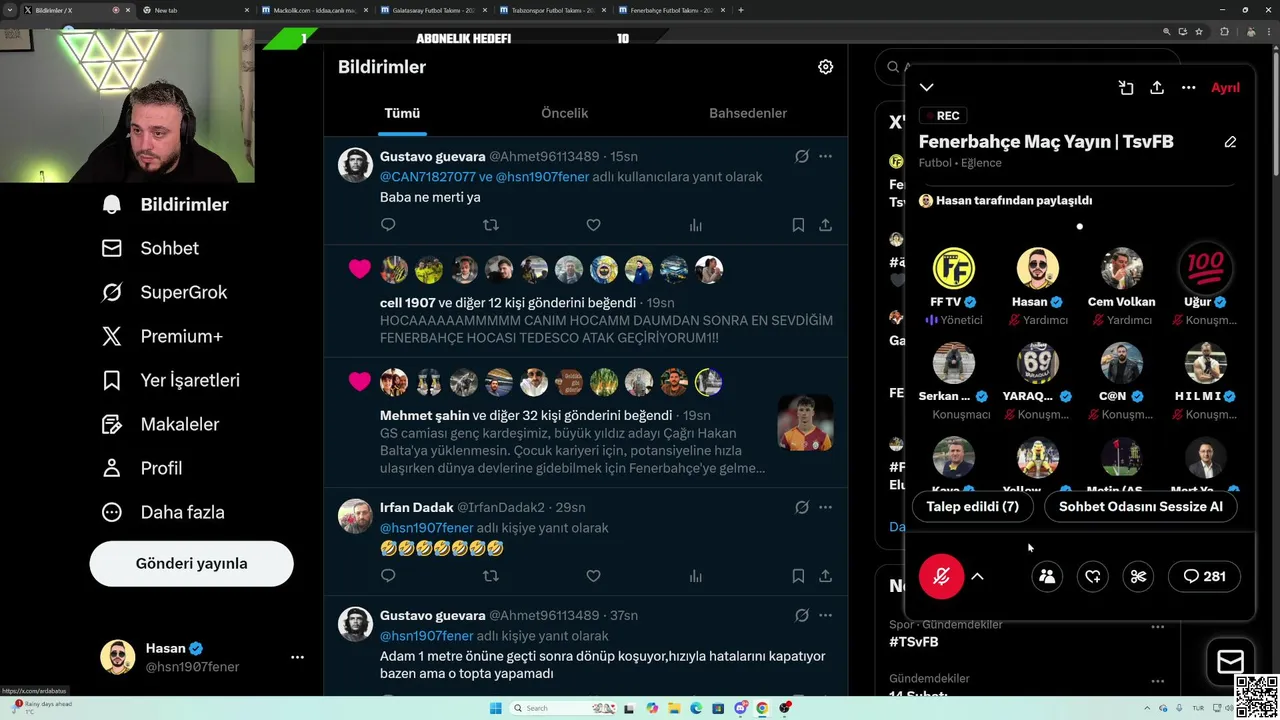The width and height of the screenshot is (1280, 720).
Task: Repost the 'Baba ne merti ya' post
Action: 490,225
